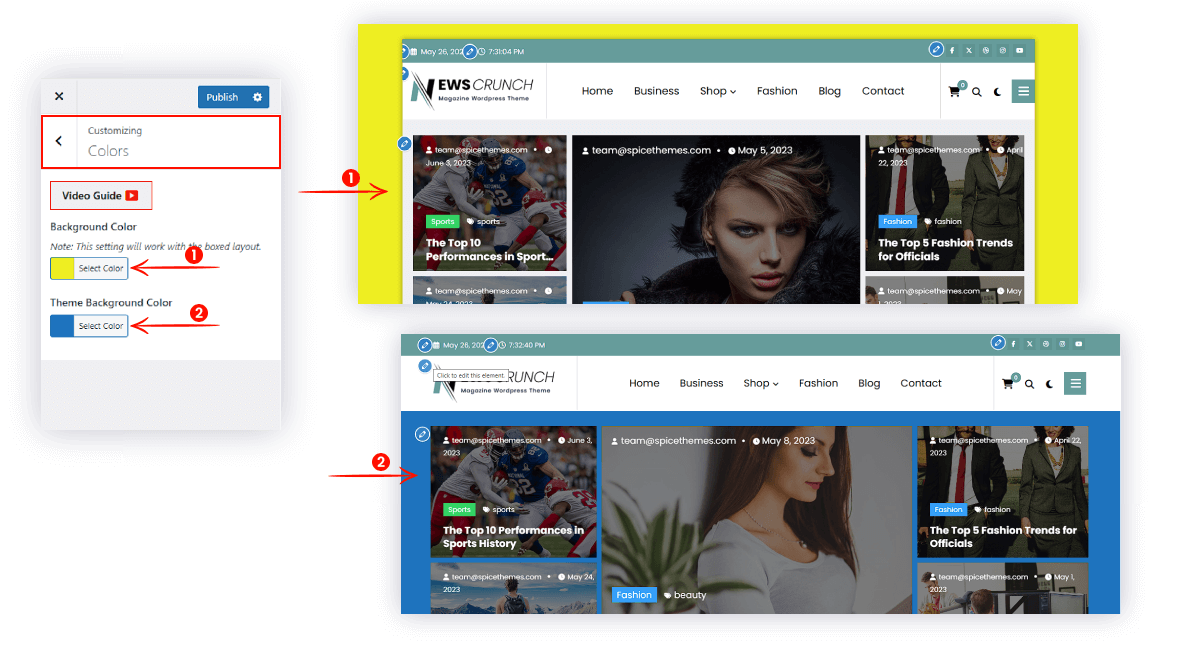Open 'The Top 10 Performances in Sport...' post
1193x645 pixels.
pyautogui.click(x=489, y=249)
